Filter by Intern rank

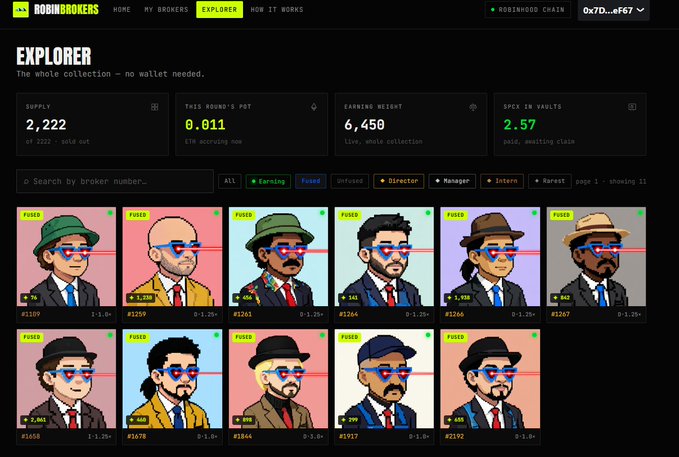502,181
